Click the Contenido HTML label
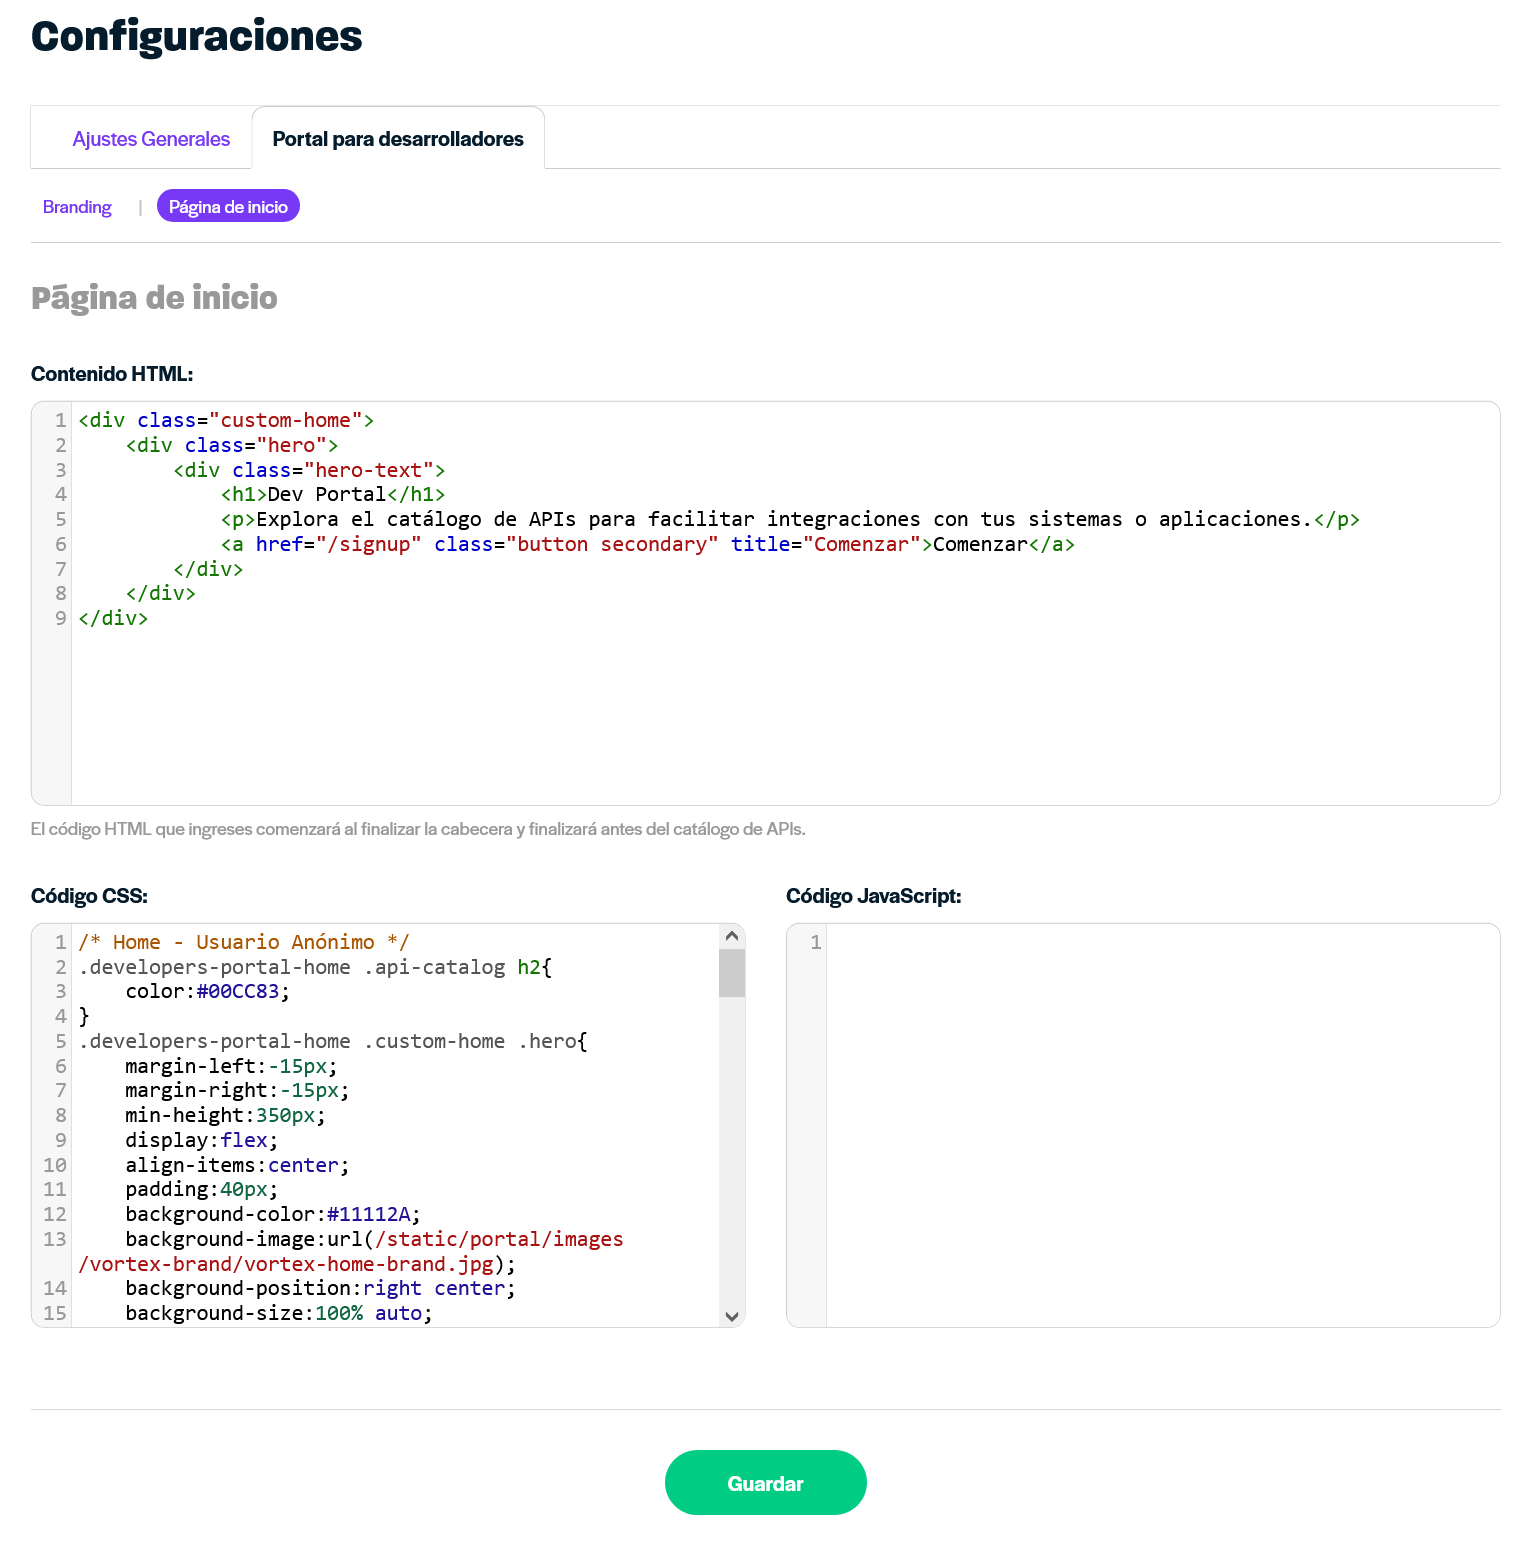Screen dimensions: 1537x1550 coord(112,374)
